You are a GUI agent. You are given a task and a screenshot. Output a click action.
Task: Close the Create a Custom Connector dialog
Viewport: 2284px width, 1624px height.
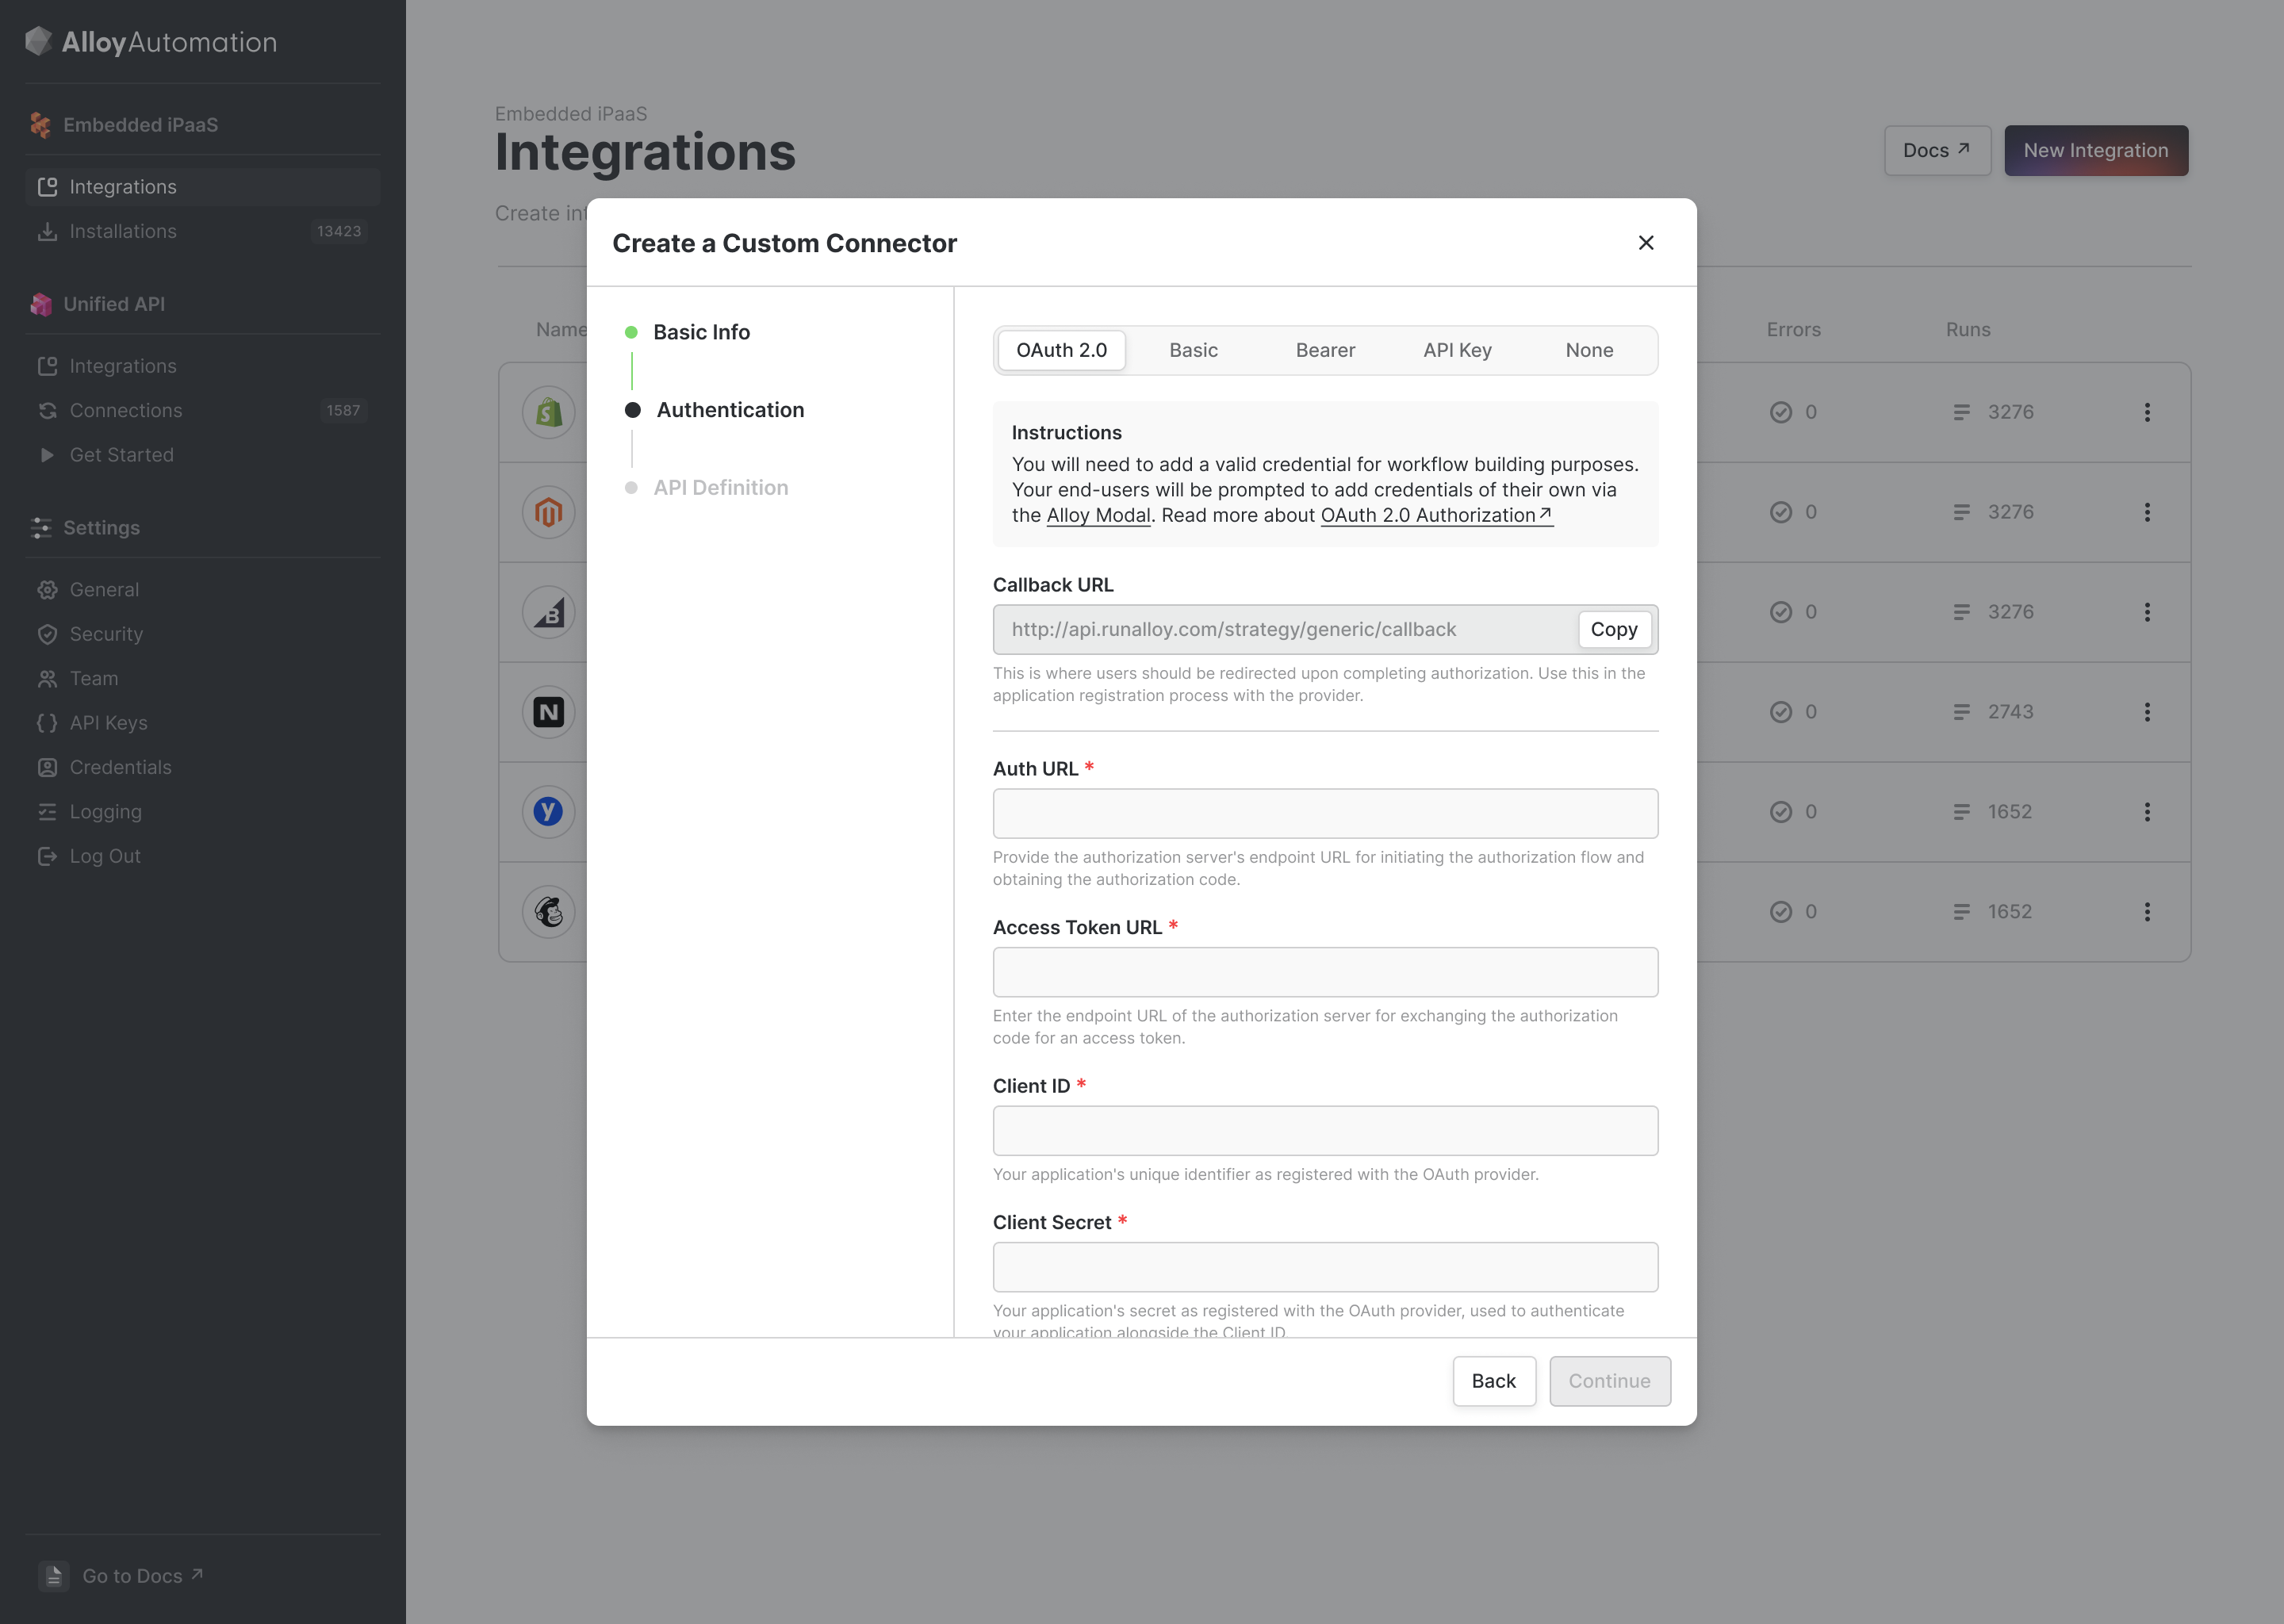tap(1646, 243)
